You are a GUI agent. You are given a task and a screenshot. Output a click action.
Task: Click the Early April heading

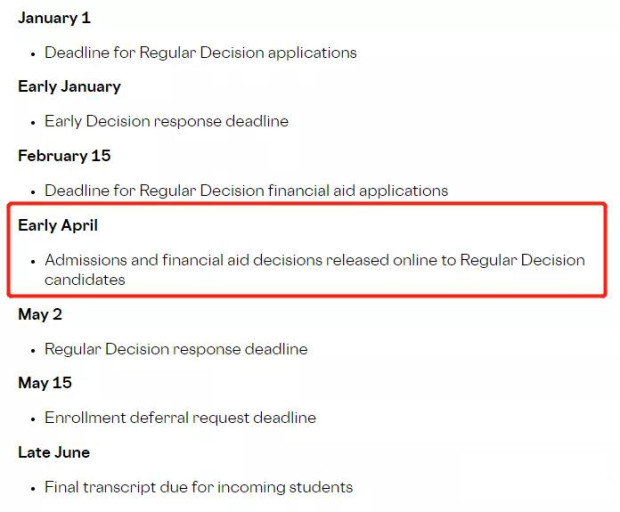tap(58, 225)
